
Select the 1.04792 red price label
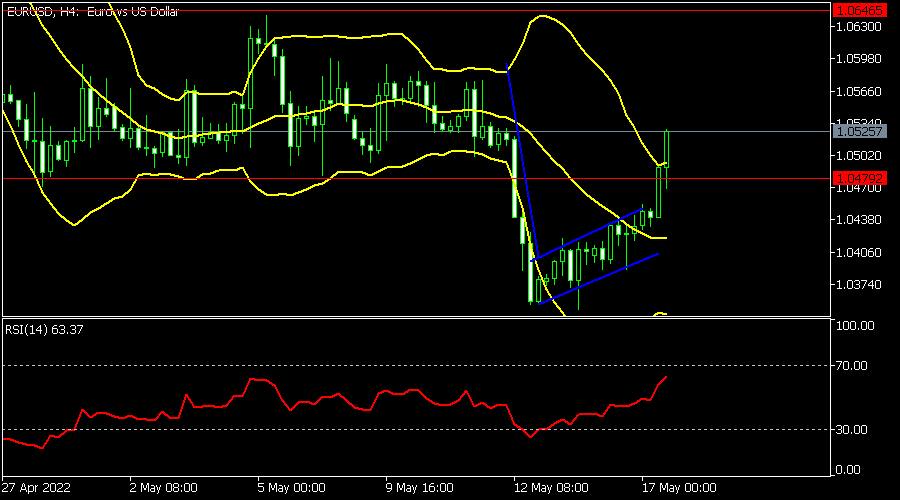coord(859,179)
